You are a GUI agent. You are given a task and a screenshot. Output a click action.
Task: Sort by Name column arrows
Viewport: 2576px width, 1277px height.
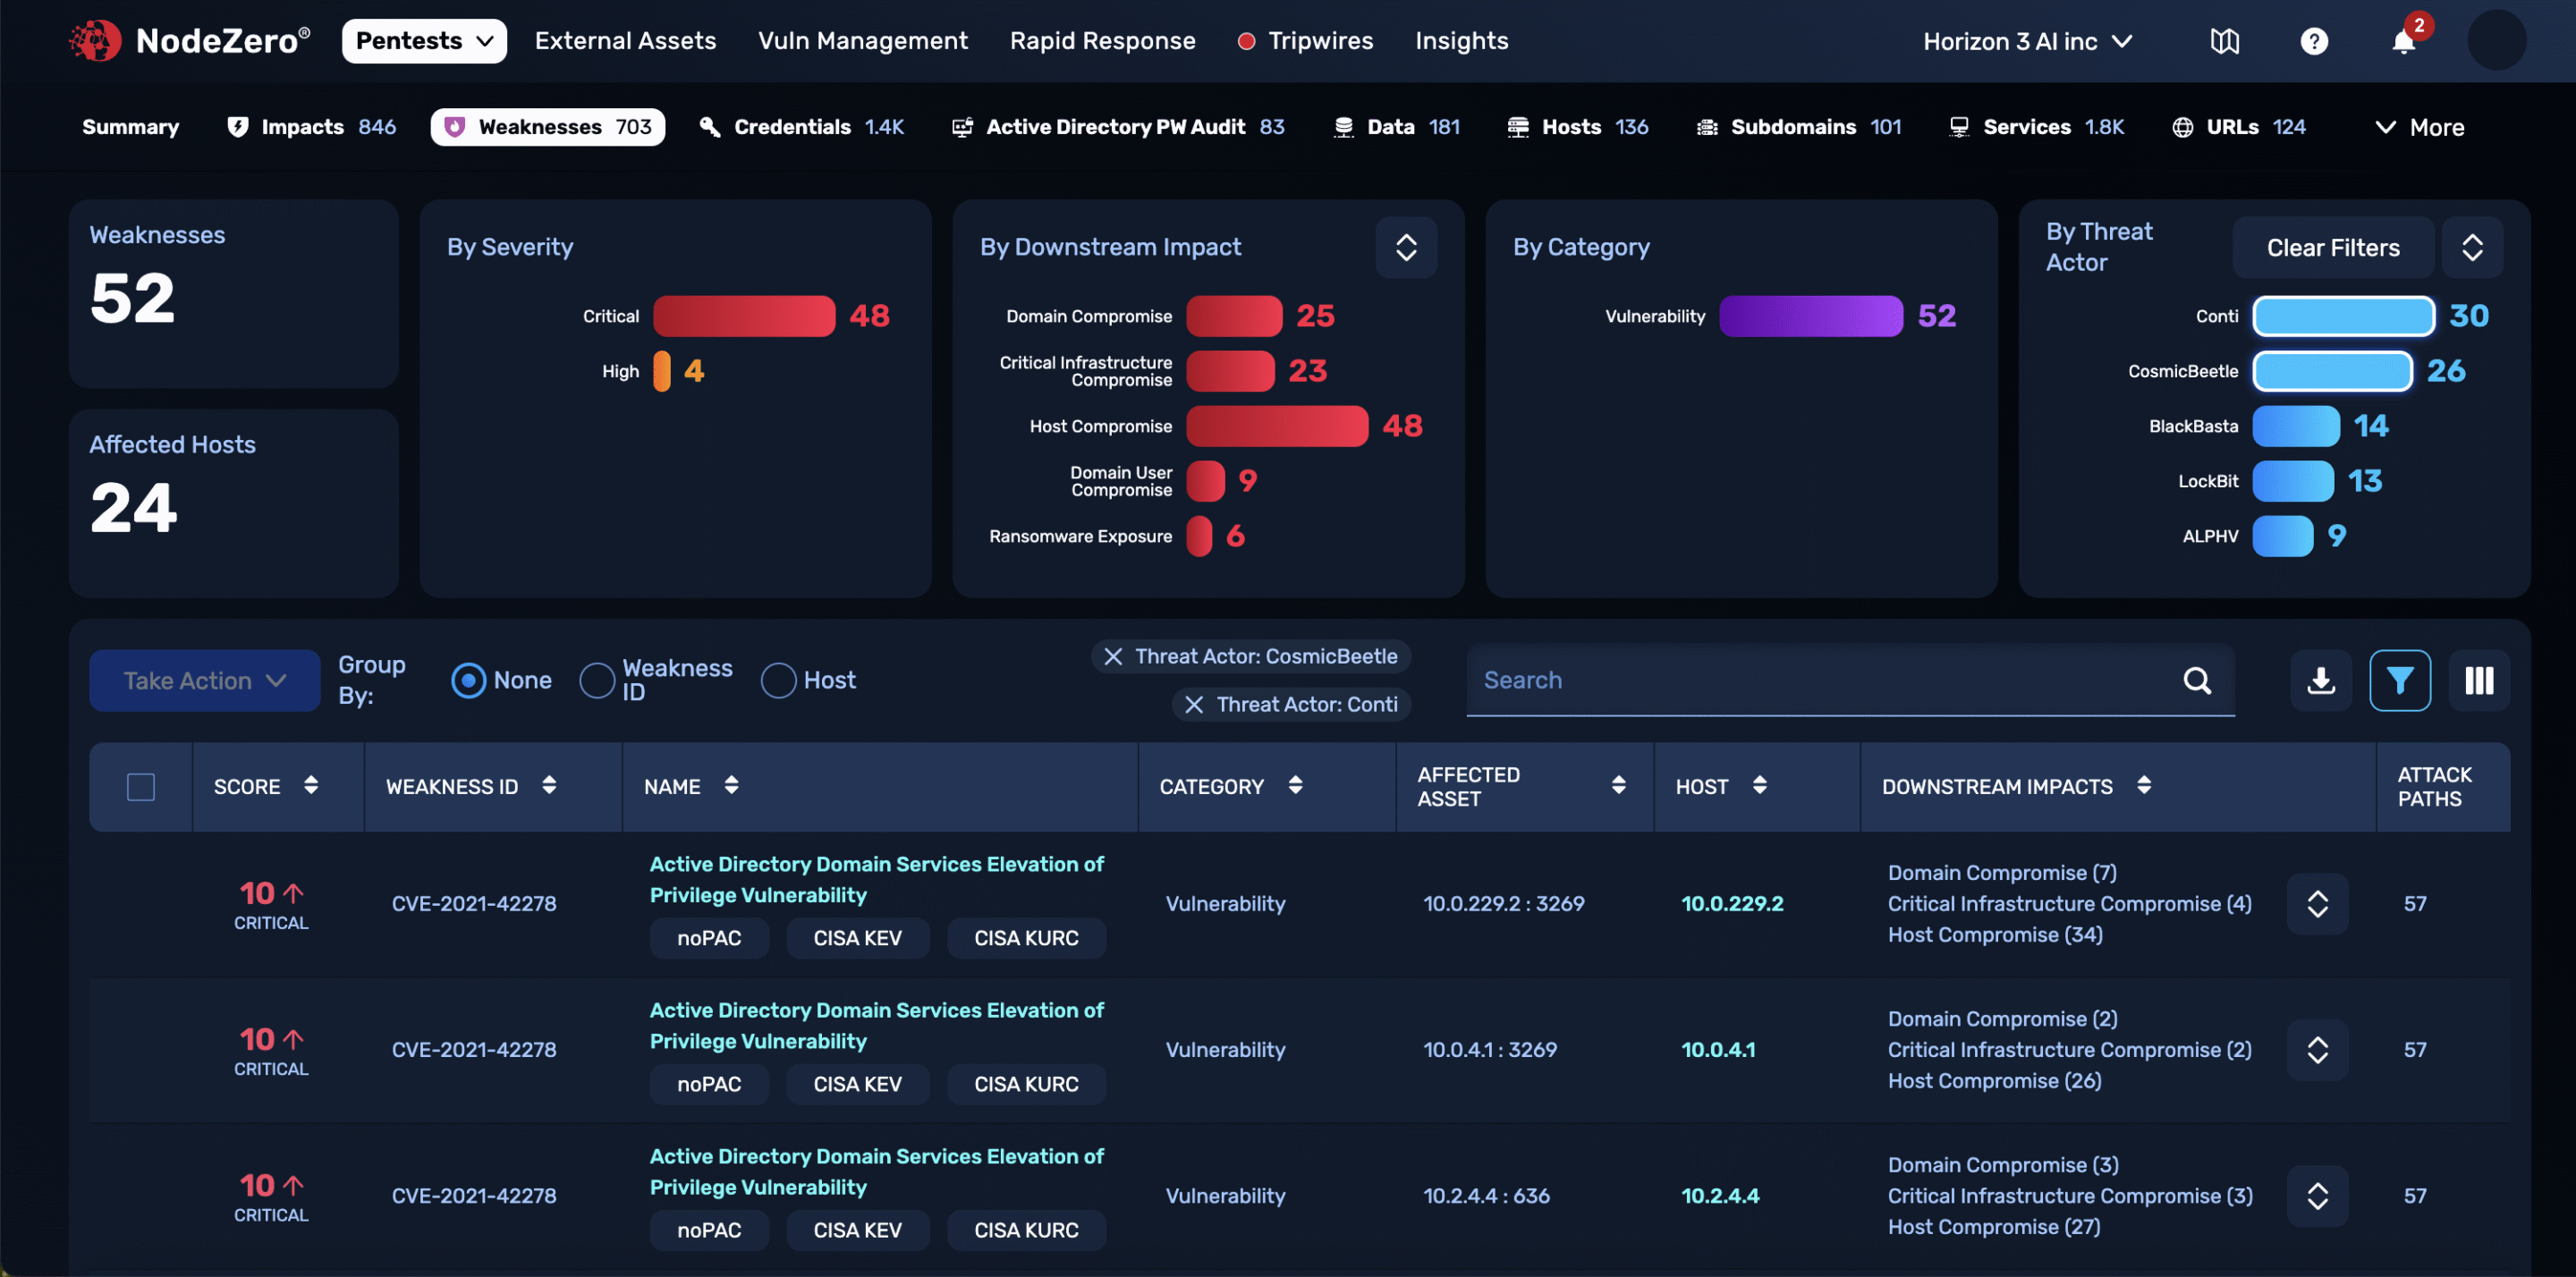(731, 785)
